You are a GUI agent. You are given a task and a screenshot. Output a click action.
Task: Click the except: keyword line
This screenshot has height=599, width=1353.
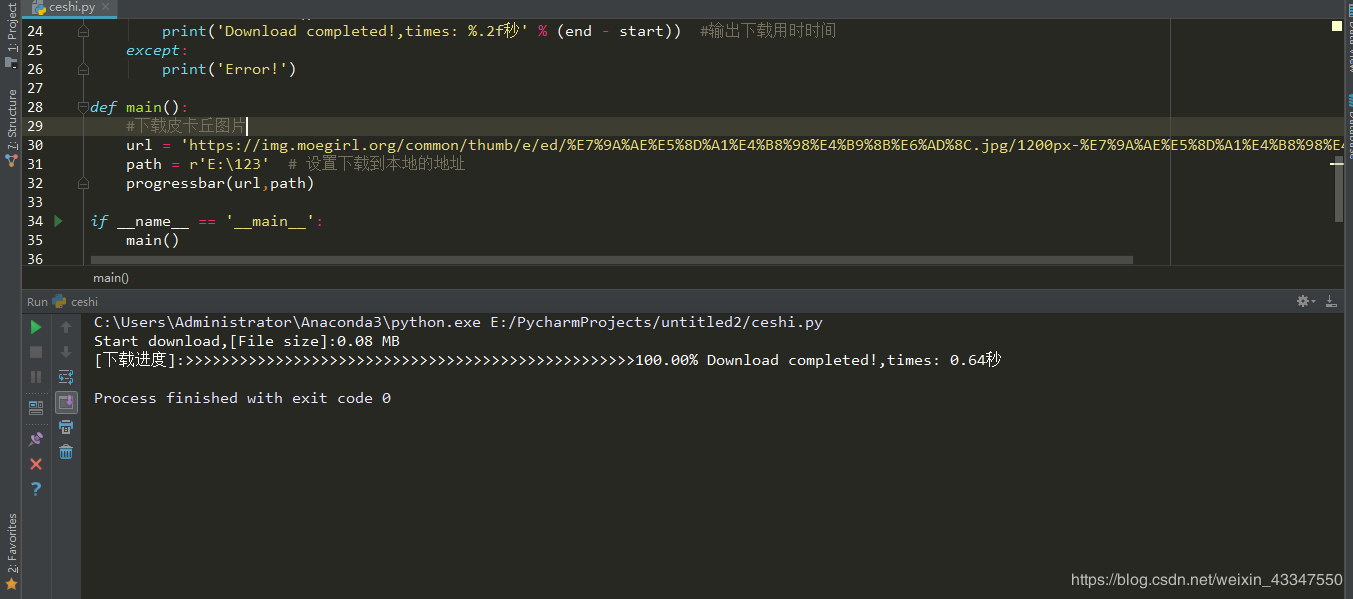[157, 50]
